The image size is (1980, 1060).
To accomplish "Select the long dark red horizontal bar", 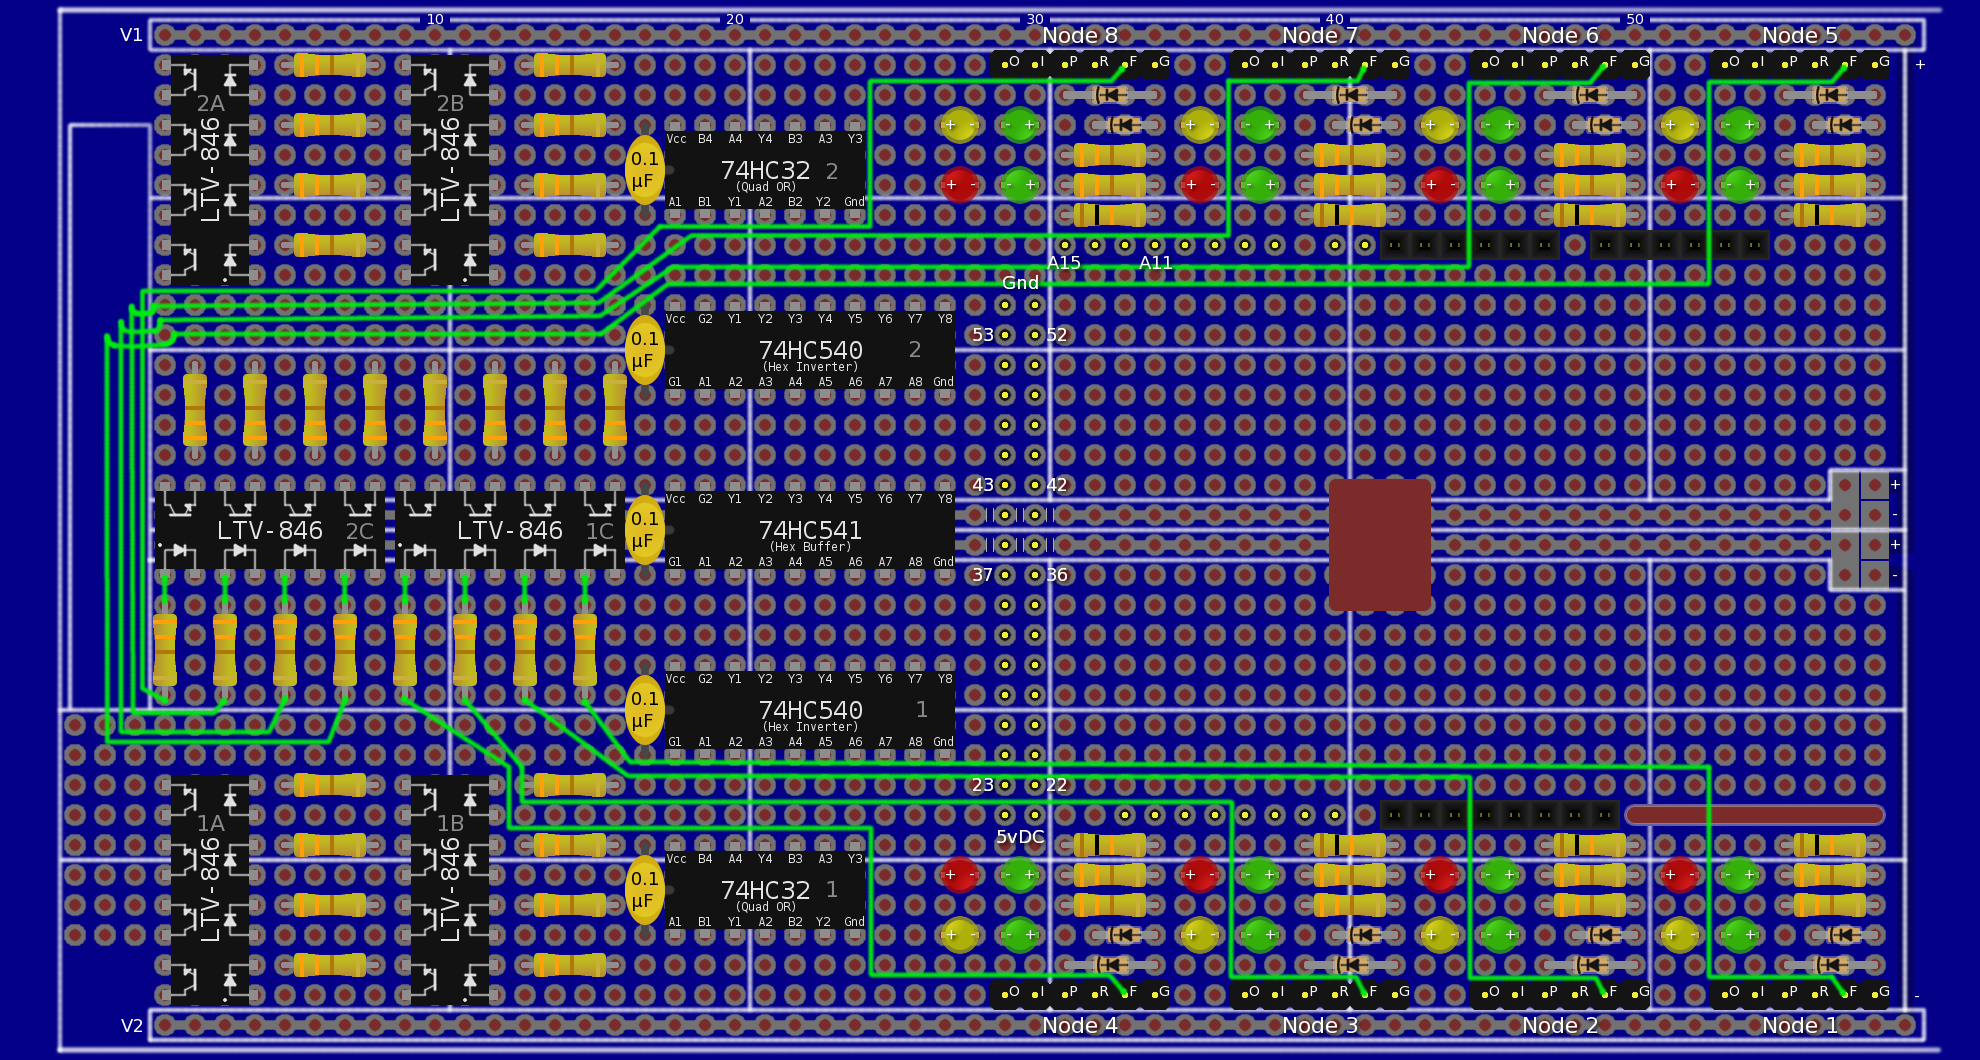I will [1754, 815].
